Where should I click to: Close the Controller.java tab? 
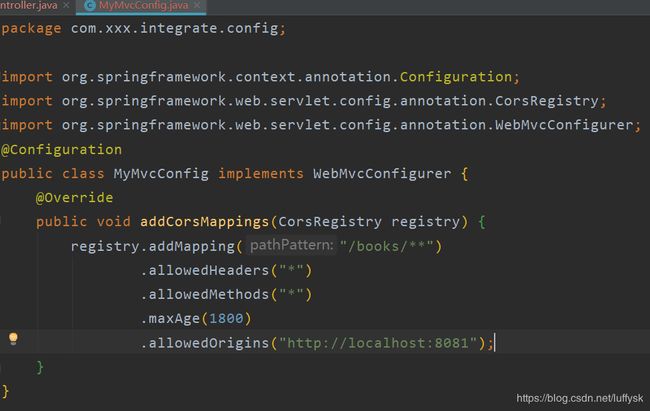click(66, 5)
